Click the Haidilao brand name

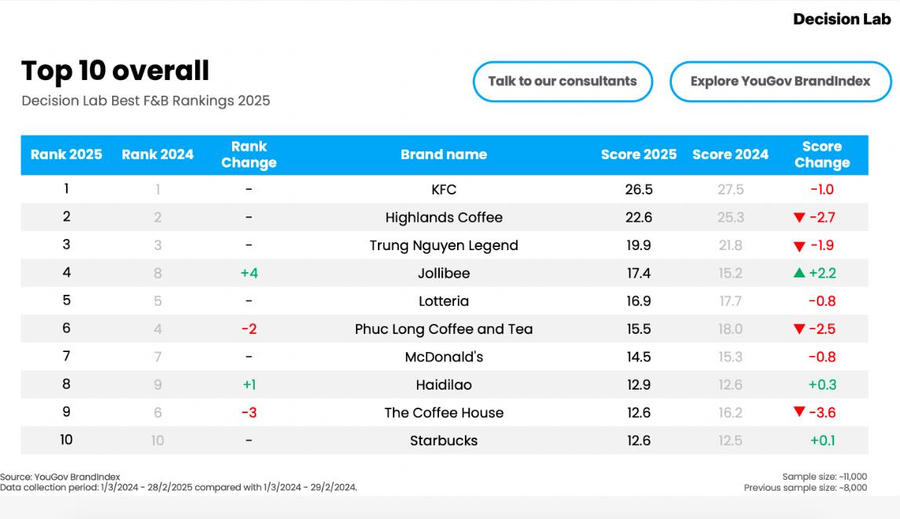(x=444, y=385)
